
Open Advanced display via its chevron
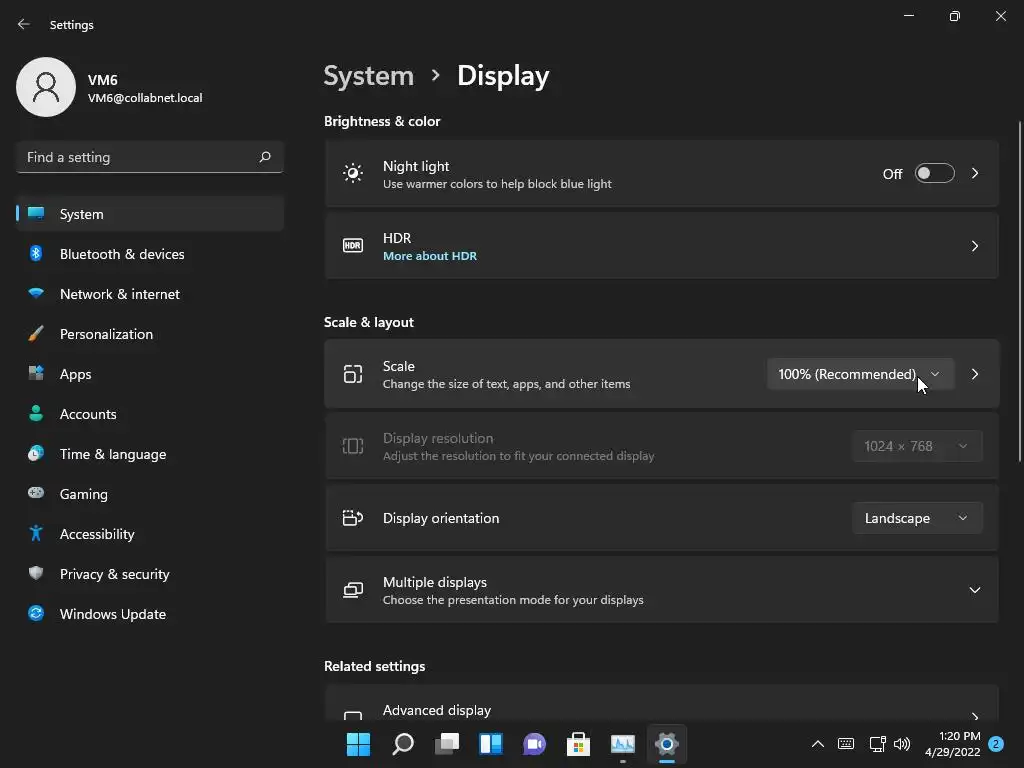[974, 714]
